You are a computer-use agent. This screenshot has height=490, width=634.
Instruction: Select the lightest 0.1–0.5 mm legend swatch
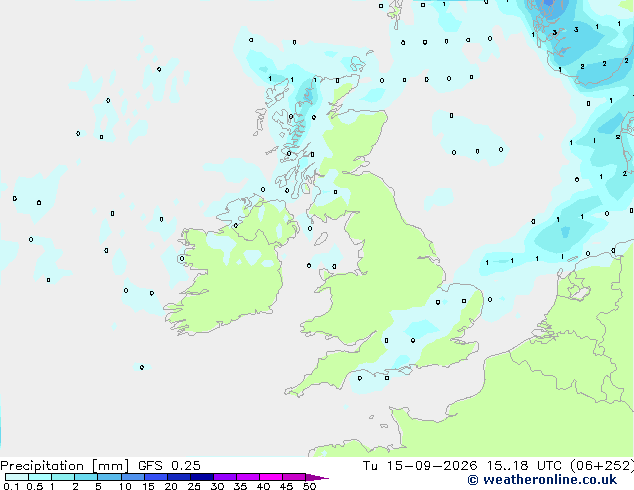(17, 477)
